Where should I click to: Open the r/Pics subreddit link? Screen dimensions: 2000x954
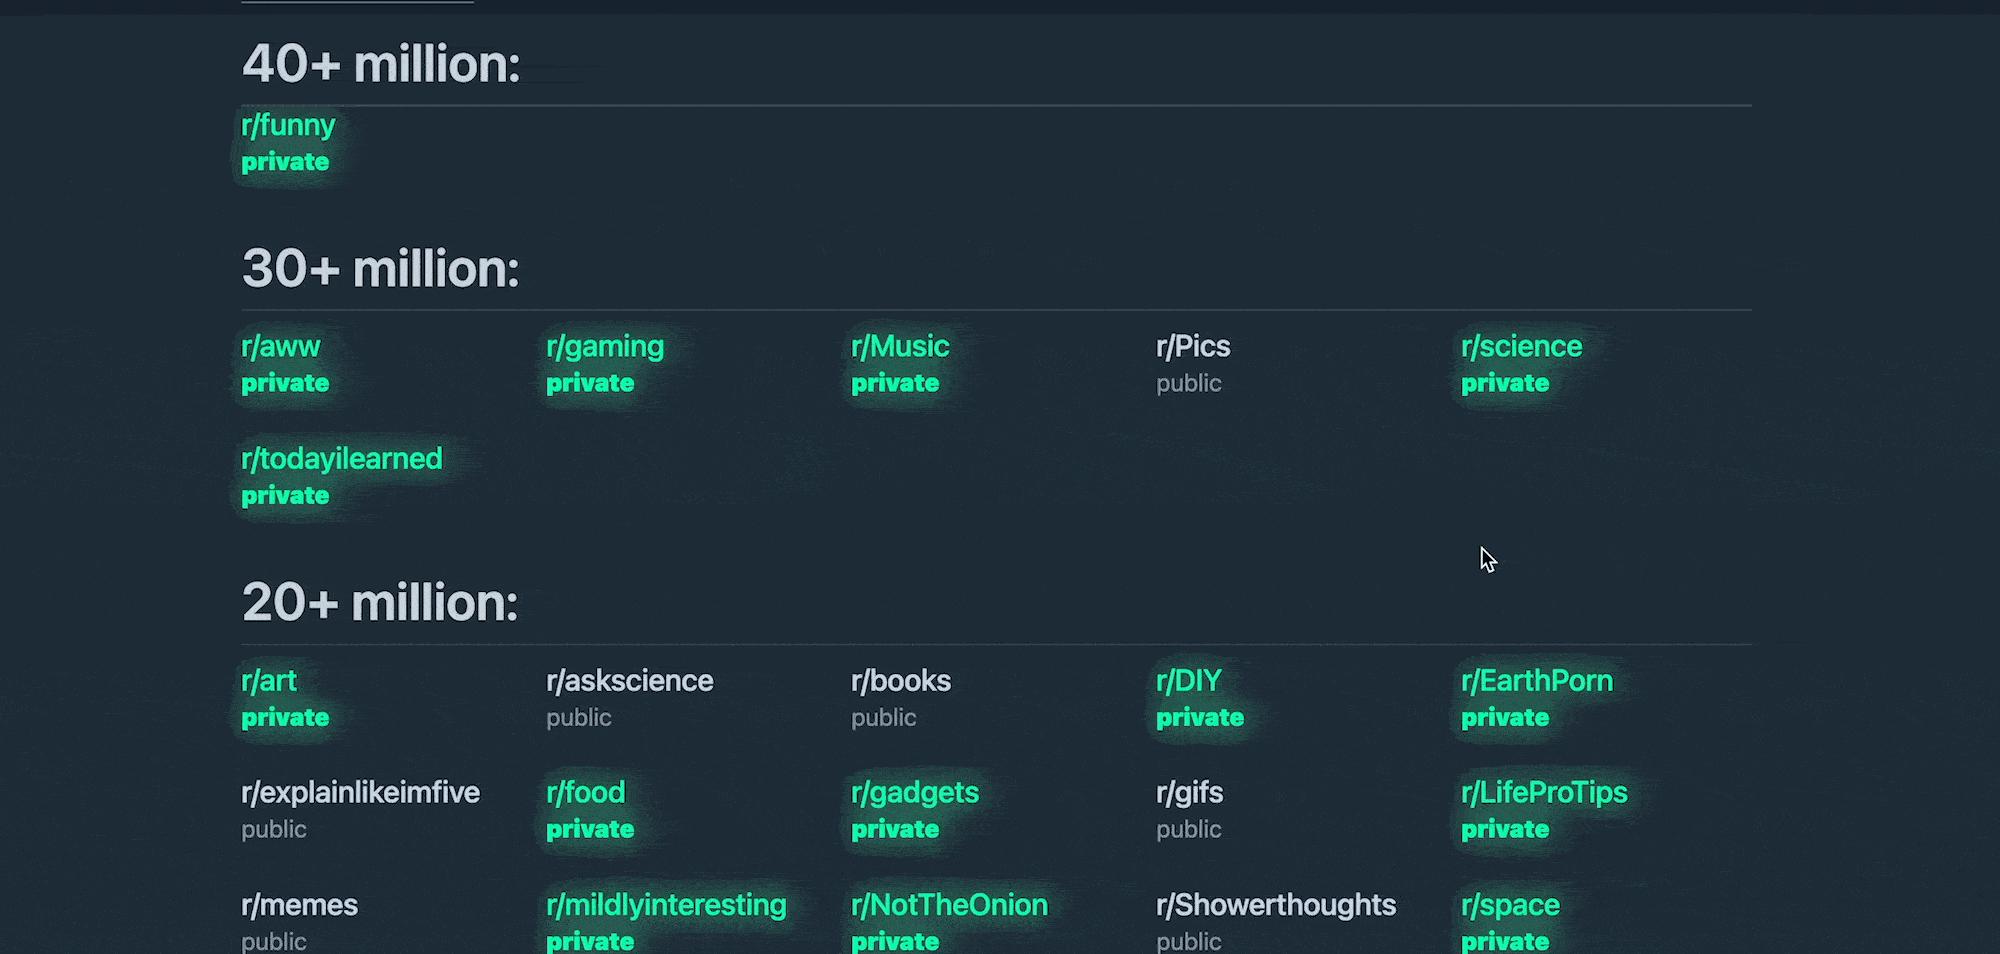click(1192, 346)
